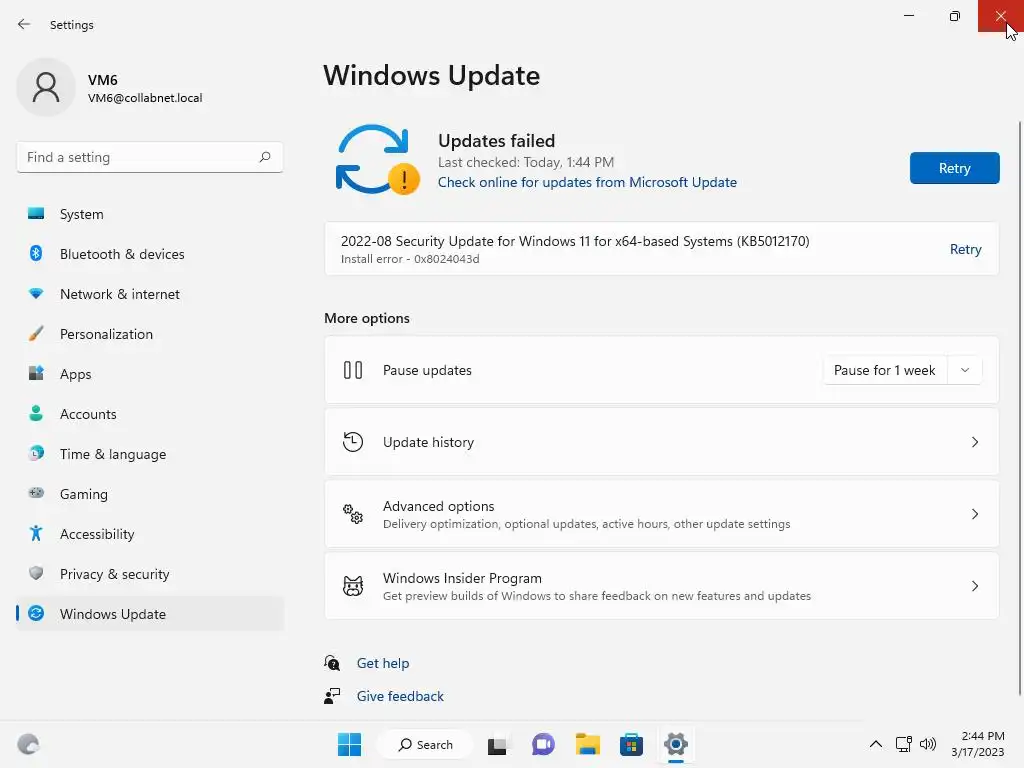Image resolution: width=1024 pixels, height=768 pixels.
Task: Go to Time & language settings
Action: (113, 454)
